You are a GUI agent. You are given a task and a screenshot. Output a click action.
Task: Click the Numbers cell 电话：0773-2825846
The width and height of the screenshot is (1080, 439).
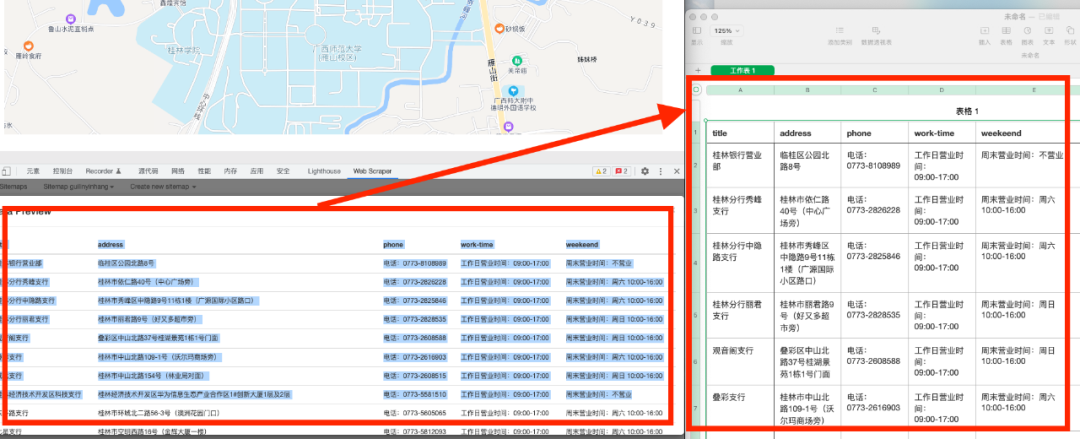pyautogui.click(x=875, y=263)
